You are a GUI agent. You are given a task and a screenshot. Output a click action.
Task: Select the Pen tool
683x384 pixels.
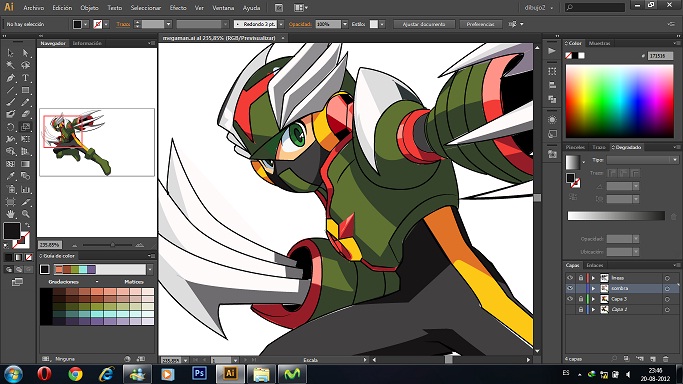tap(10, 78)
